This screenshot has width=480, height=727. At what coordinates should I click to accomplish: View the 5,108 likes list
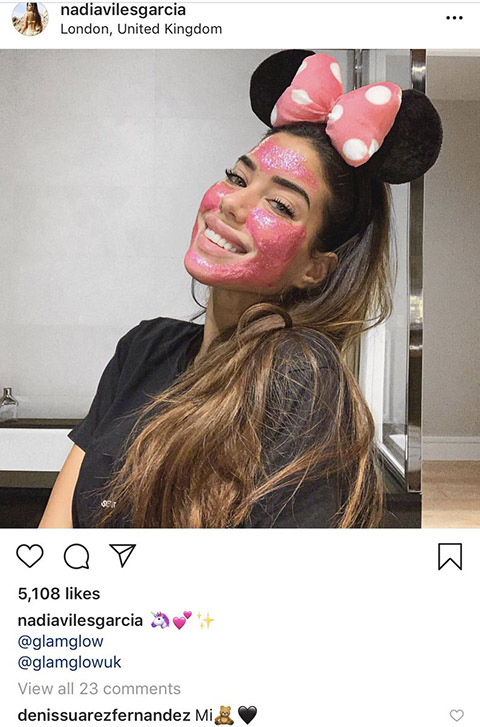point(59,593)
